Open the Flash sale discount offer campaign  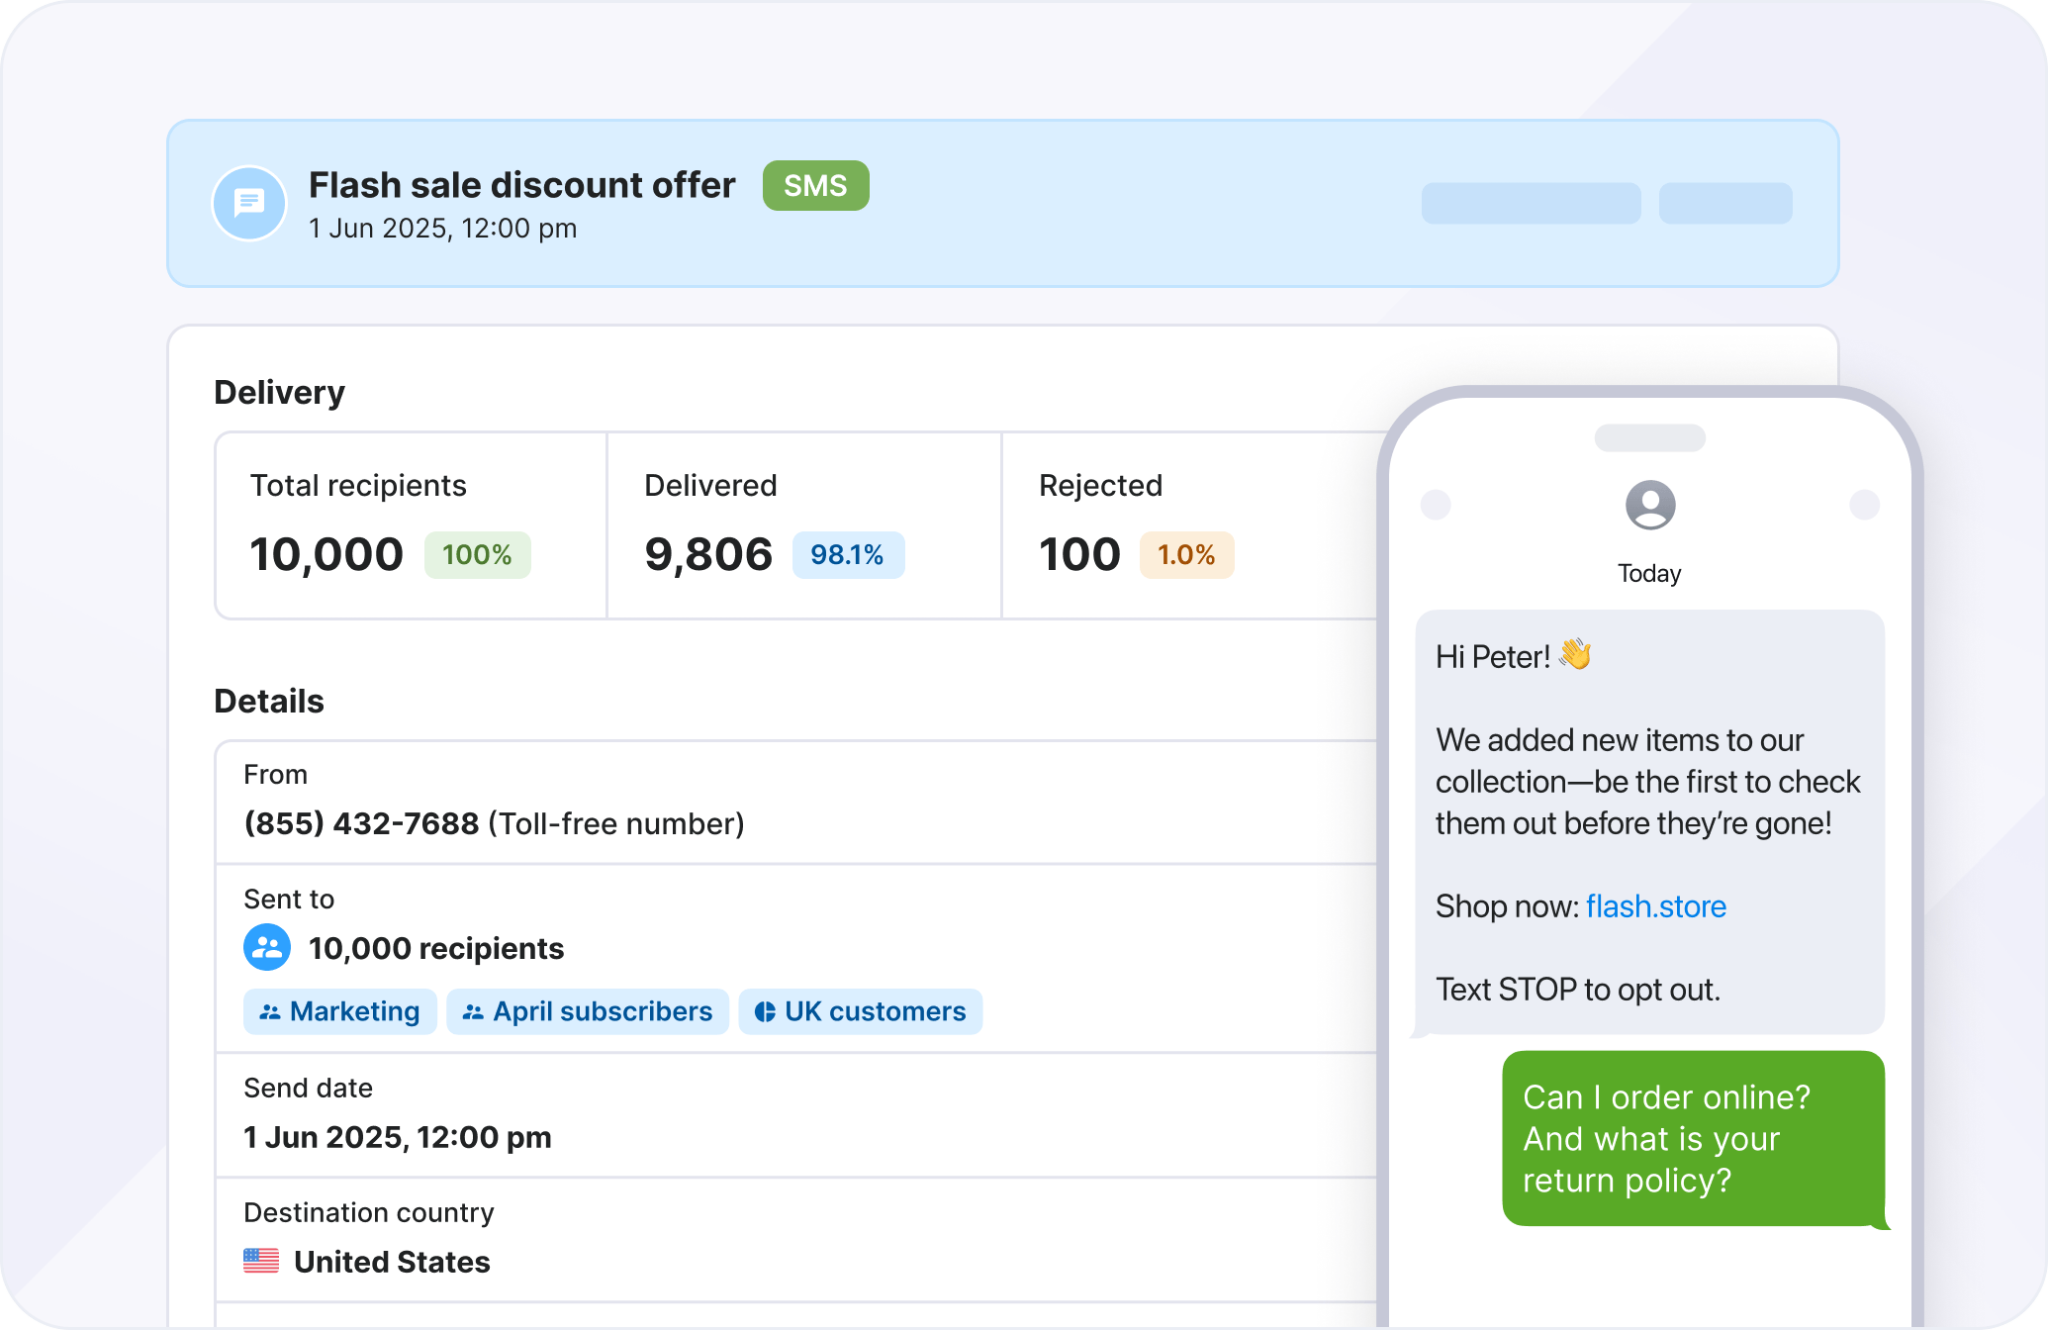[x=522, y=185]
